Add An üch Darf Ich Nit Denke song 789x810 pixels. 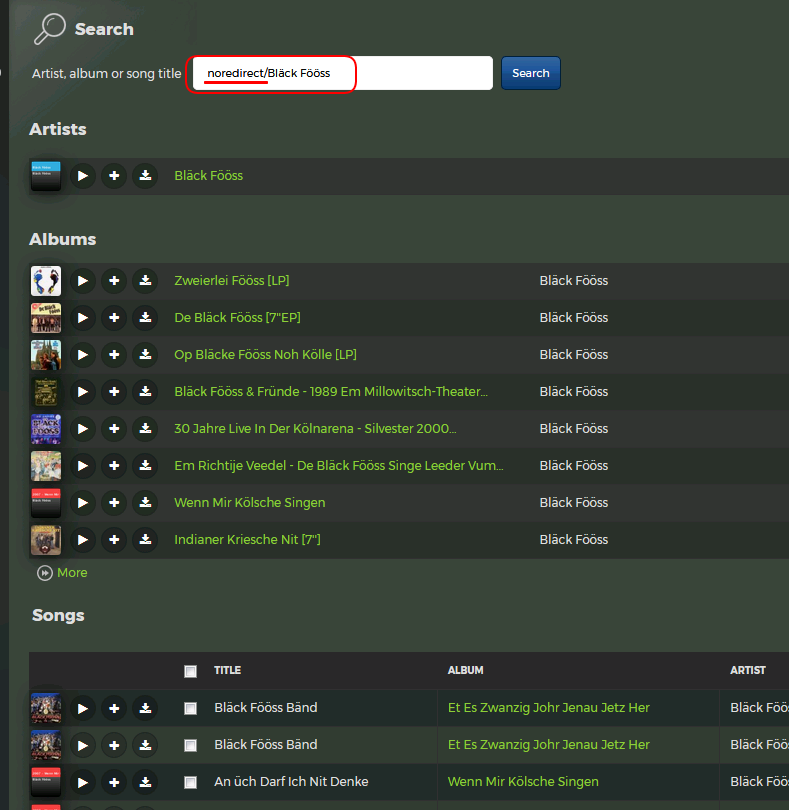click(114, 782)
